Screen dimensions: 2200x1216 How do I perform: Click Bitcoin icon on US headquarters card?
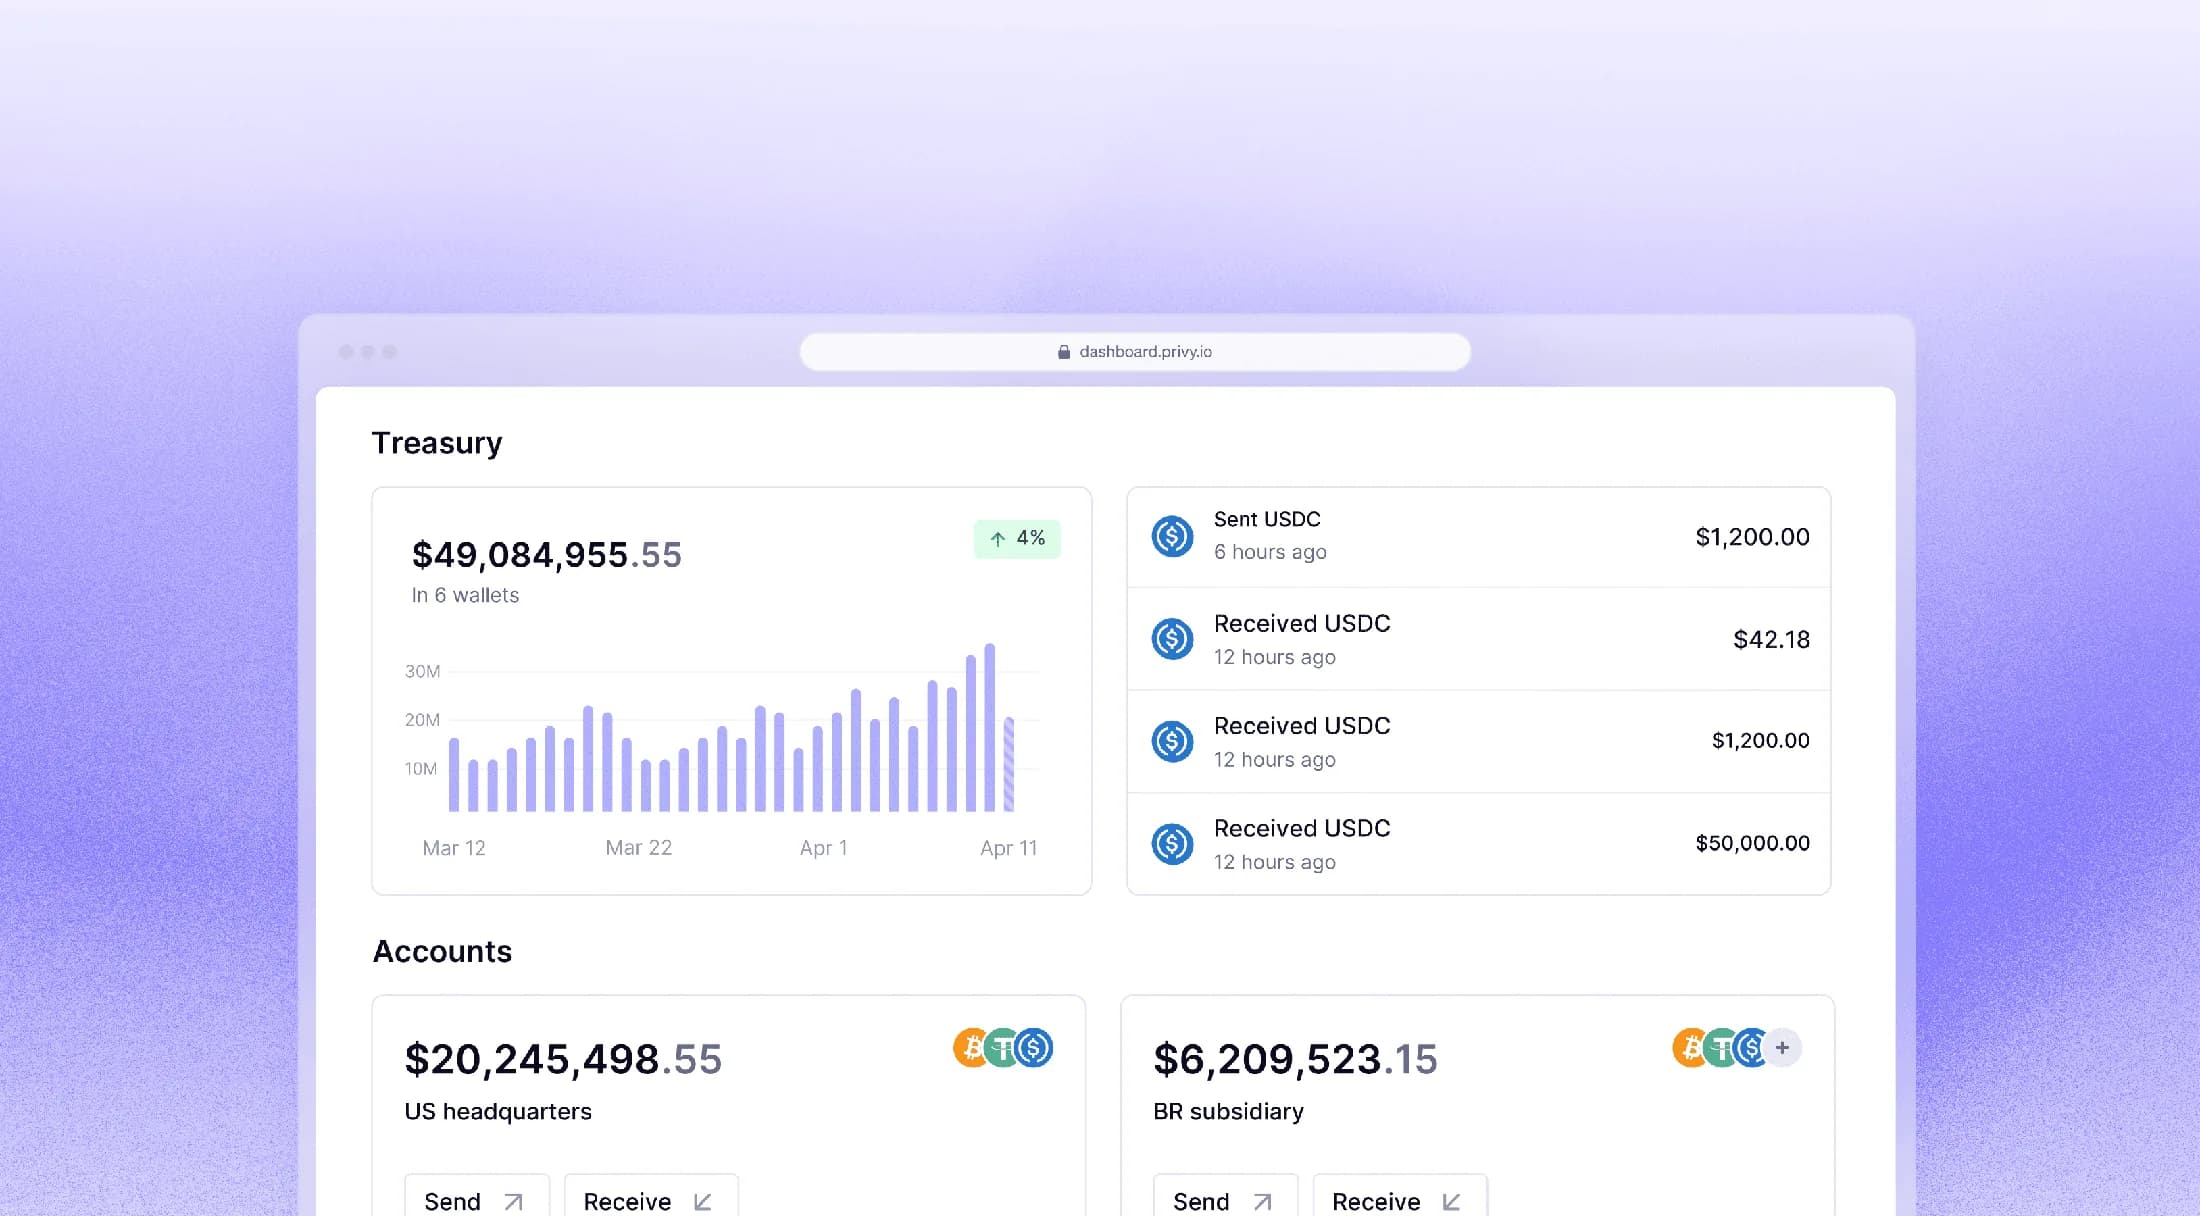click(971, 1048)
